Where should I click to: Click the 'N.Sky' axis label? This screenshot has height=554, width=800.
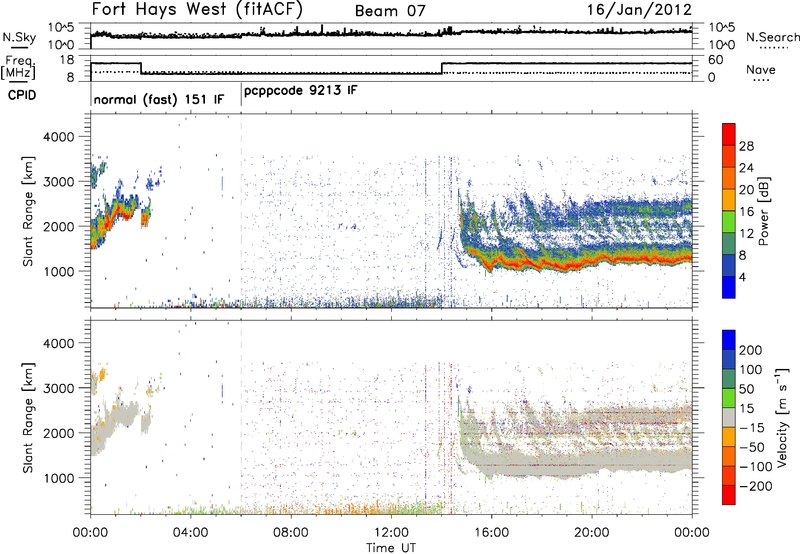point(19,37)
